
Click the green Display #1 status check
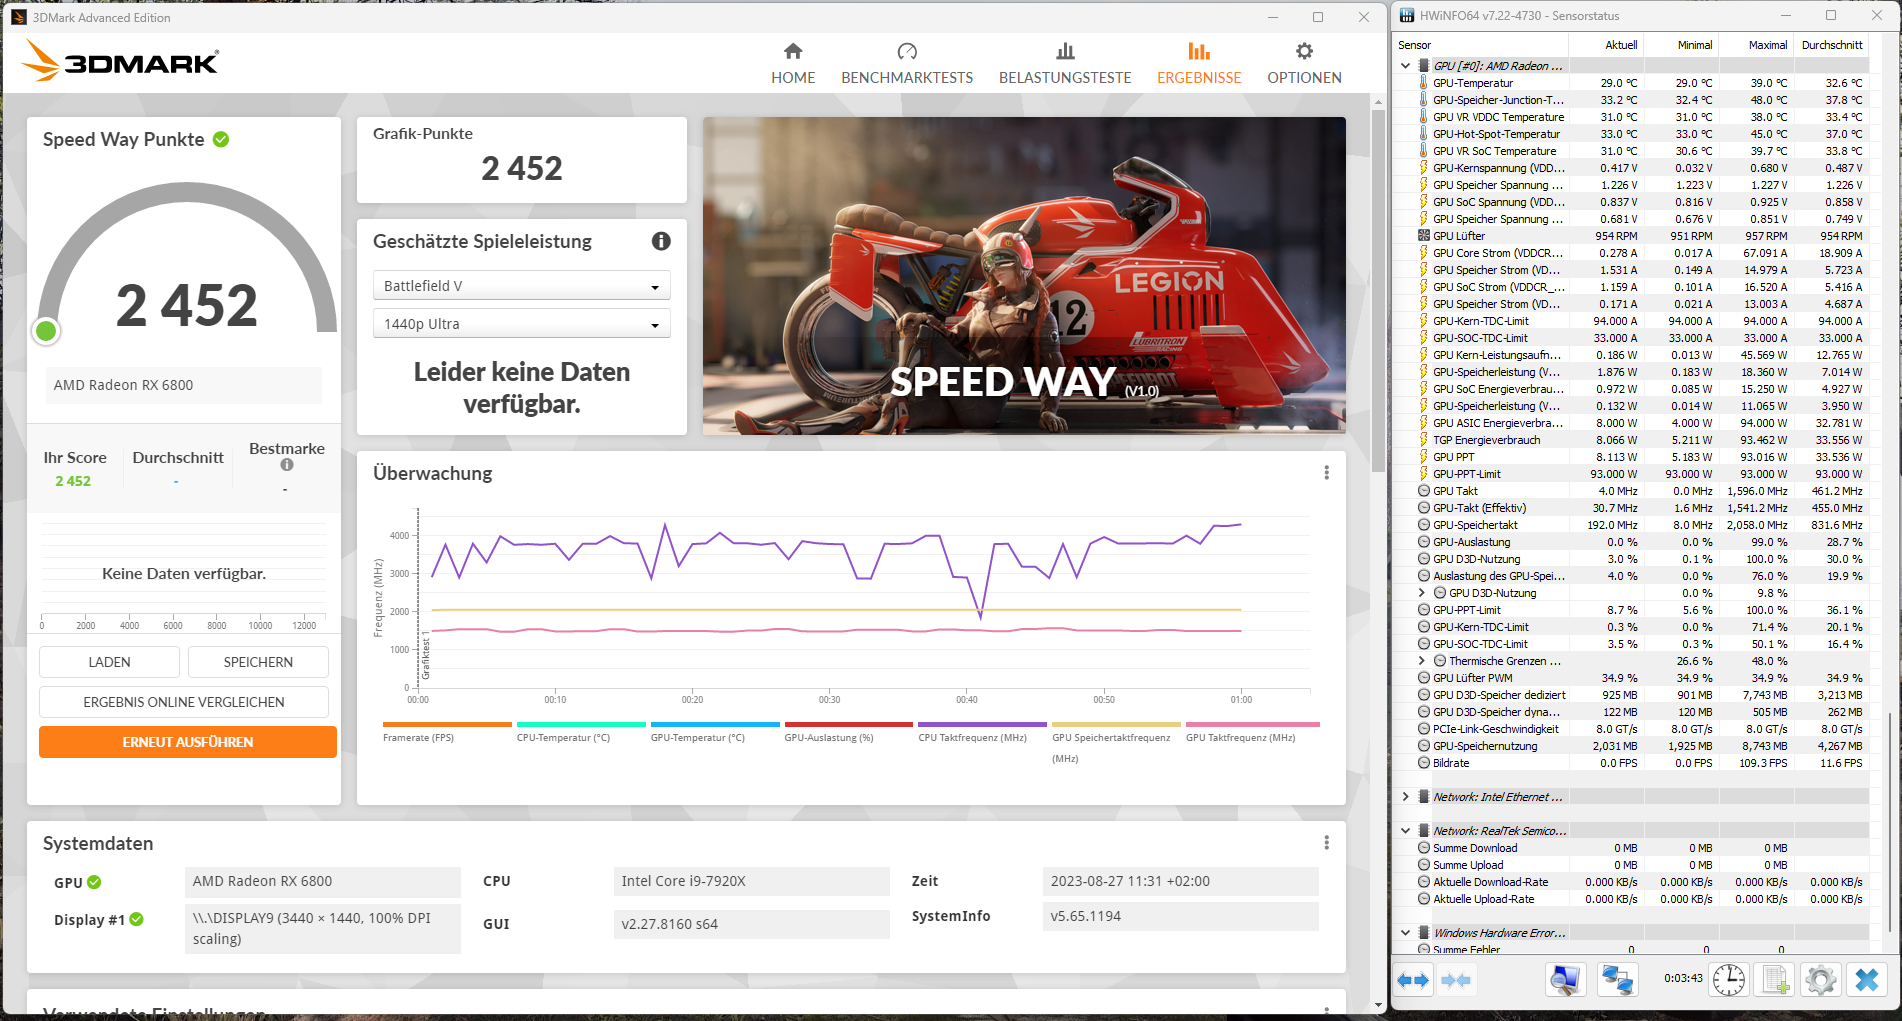[x=137, y=919]
